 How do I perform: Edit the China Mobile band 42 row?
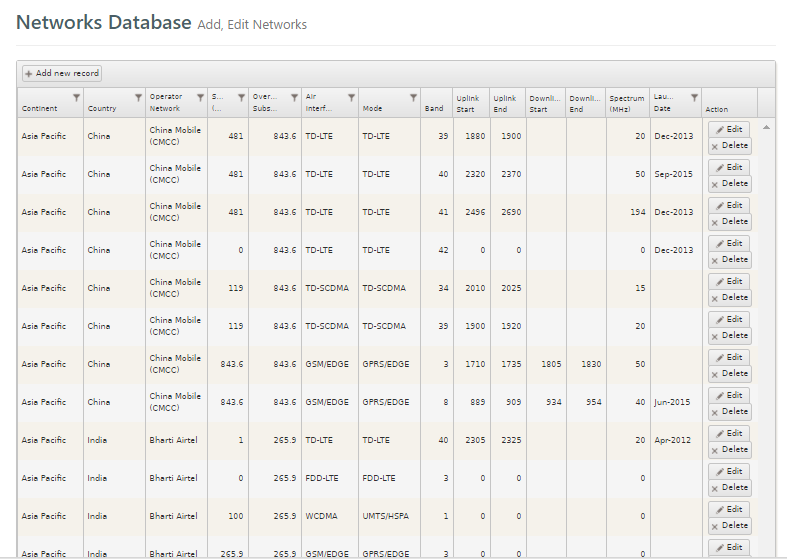(729, 243)
